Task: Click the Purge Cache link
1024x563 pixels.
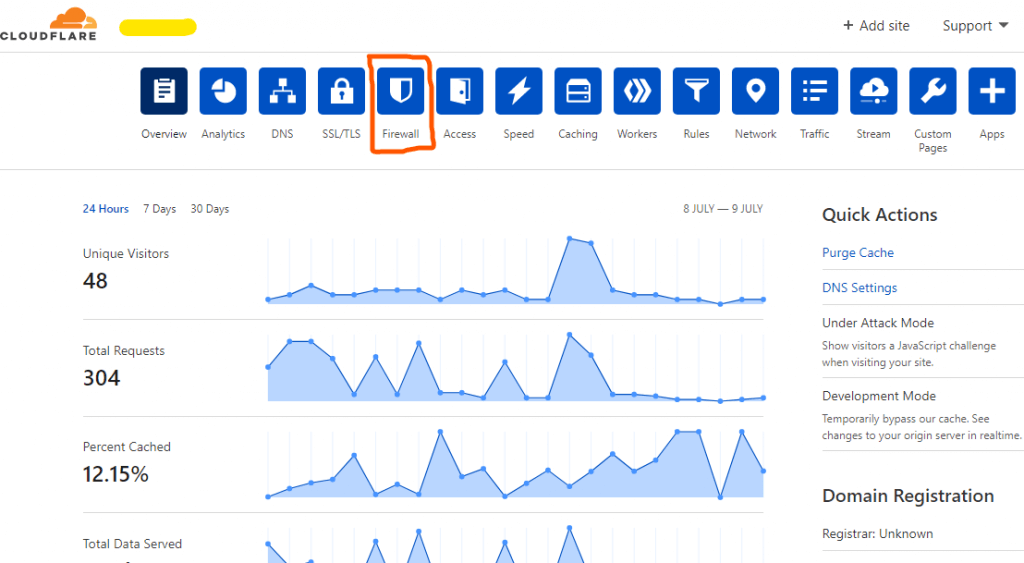Action: (858, 253)
